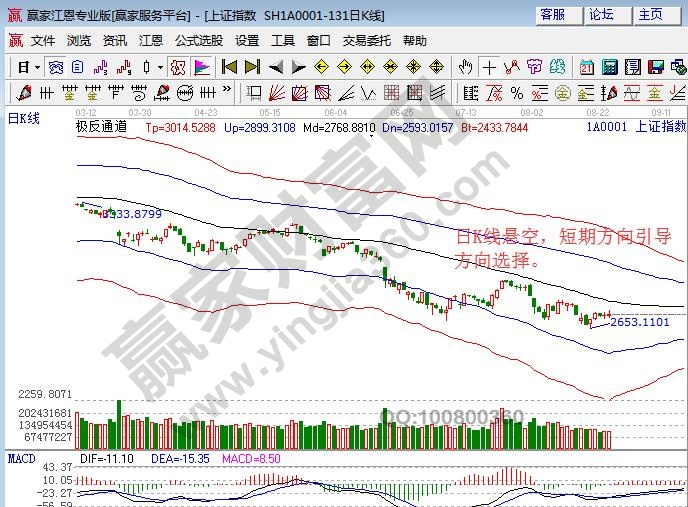This screenshot has height=507, width=688.
Task: Click the floppy disk save icon
Action: [655, 67]
